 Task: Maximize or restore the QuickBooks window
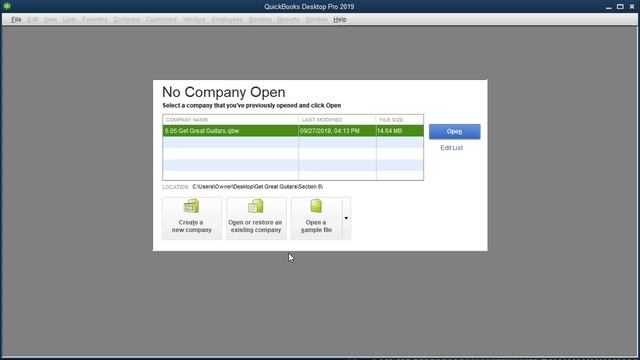(x=620, y=7)
